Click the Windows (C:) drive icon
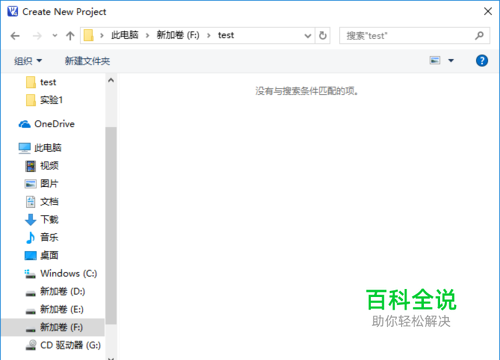 click(x=30, y=274)
